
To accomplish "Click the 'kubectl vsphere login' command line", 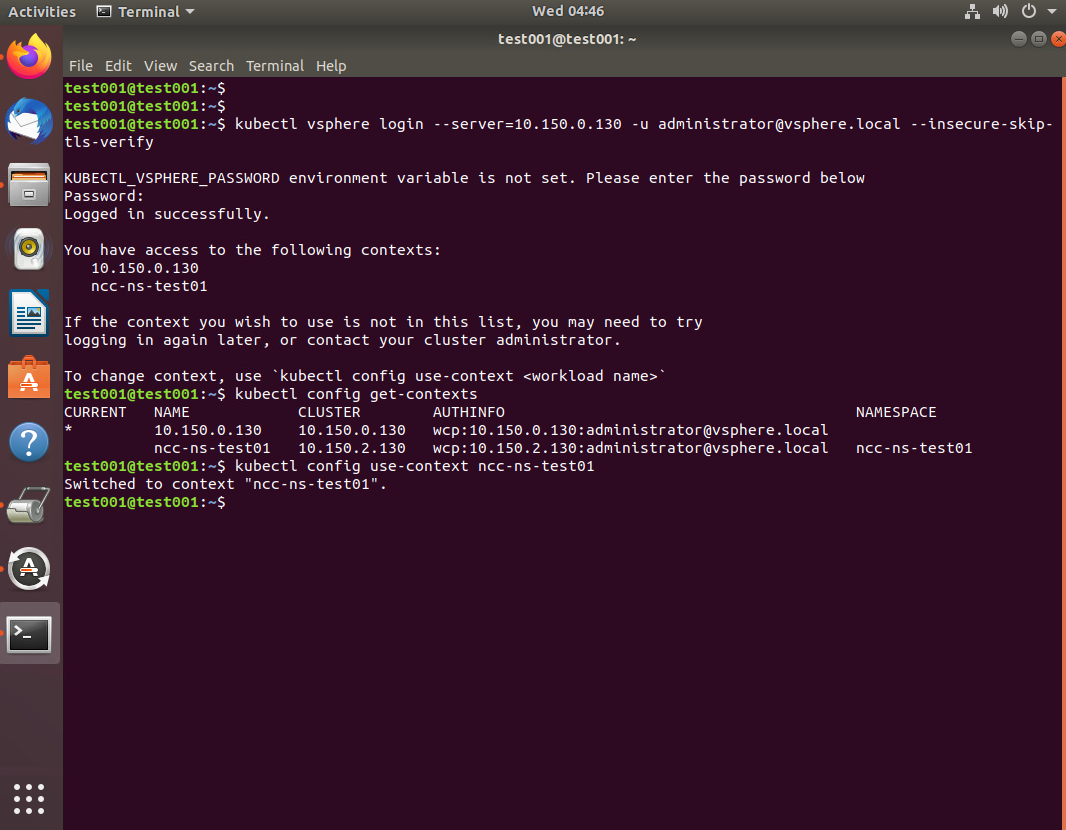I will pyautogui.click(x=558, y=133).
